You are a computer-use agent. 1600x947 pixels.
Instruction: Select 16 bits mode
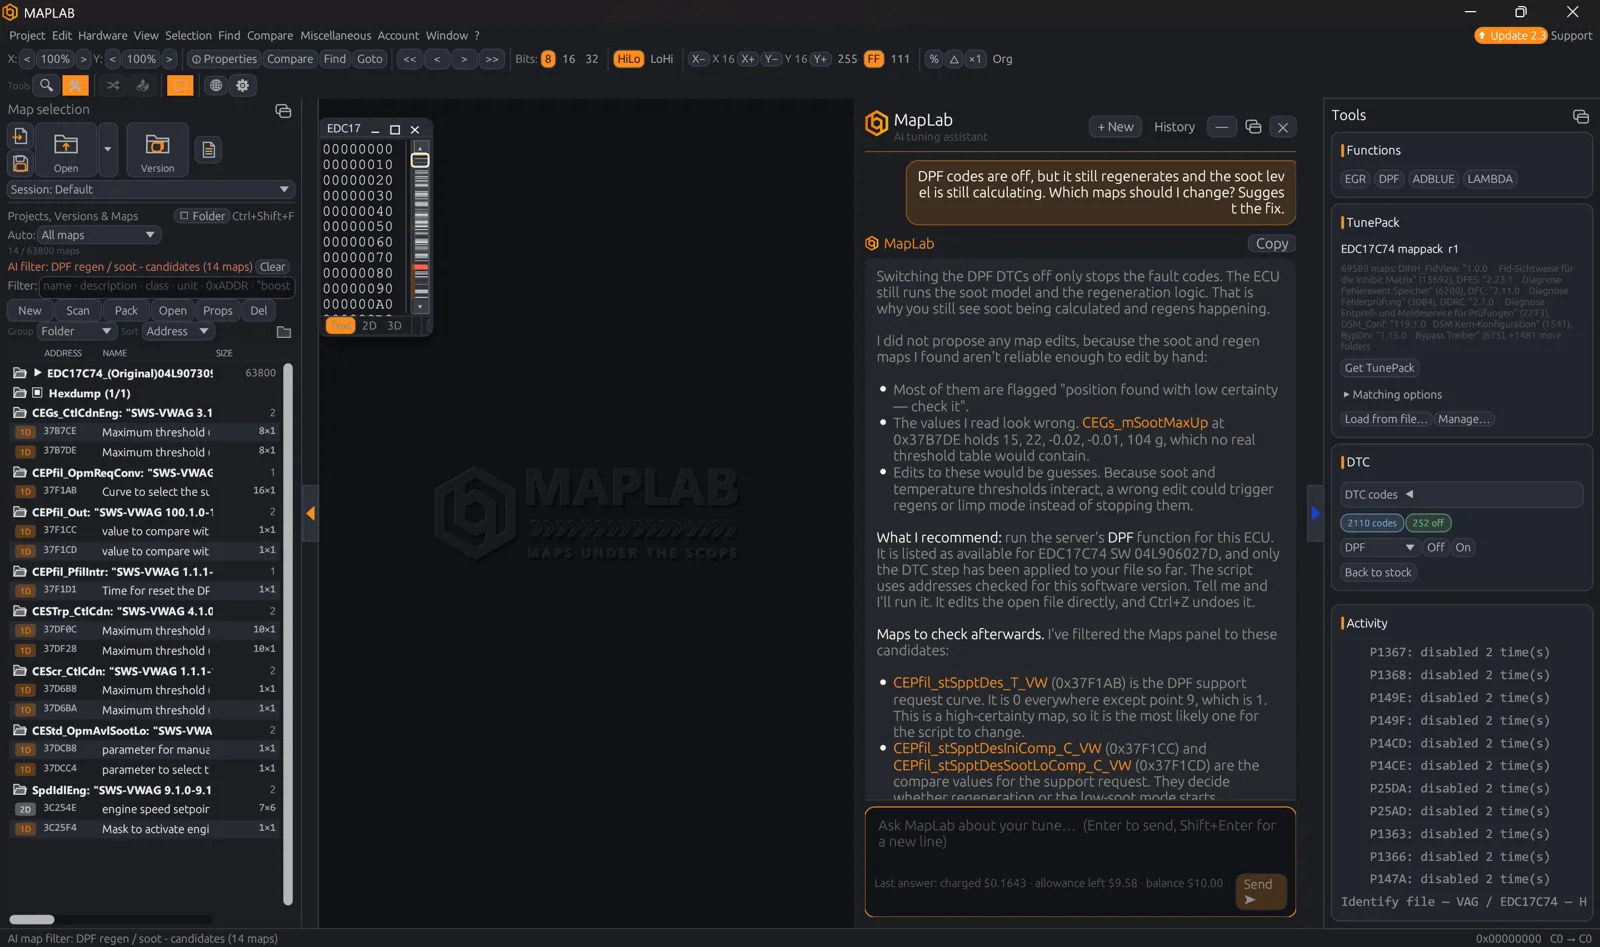click(x=569, y=59)
